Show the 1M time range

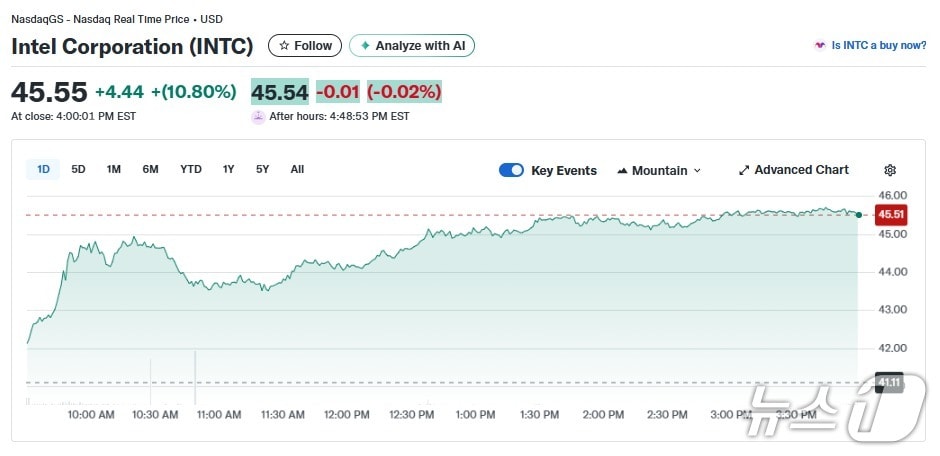[114, 169]
